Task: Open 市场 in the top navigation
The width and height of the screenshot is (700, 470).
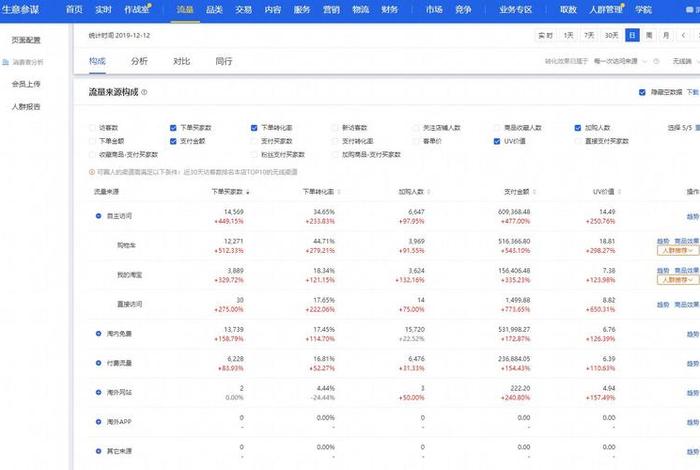Action: 434,9
